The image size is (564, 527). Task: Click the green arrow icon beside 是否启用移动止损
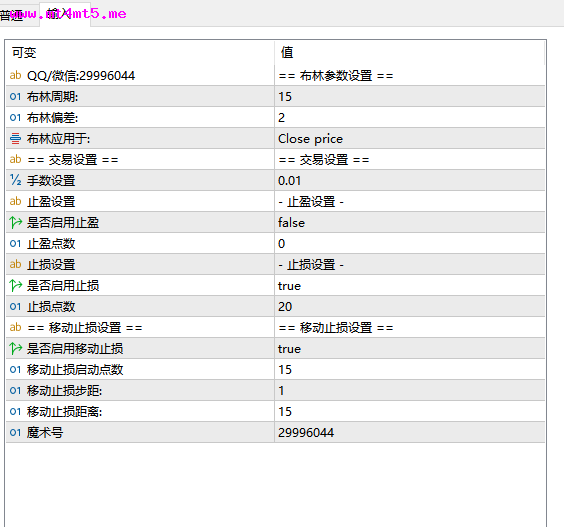click(x=15, y=348)
